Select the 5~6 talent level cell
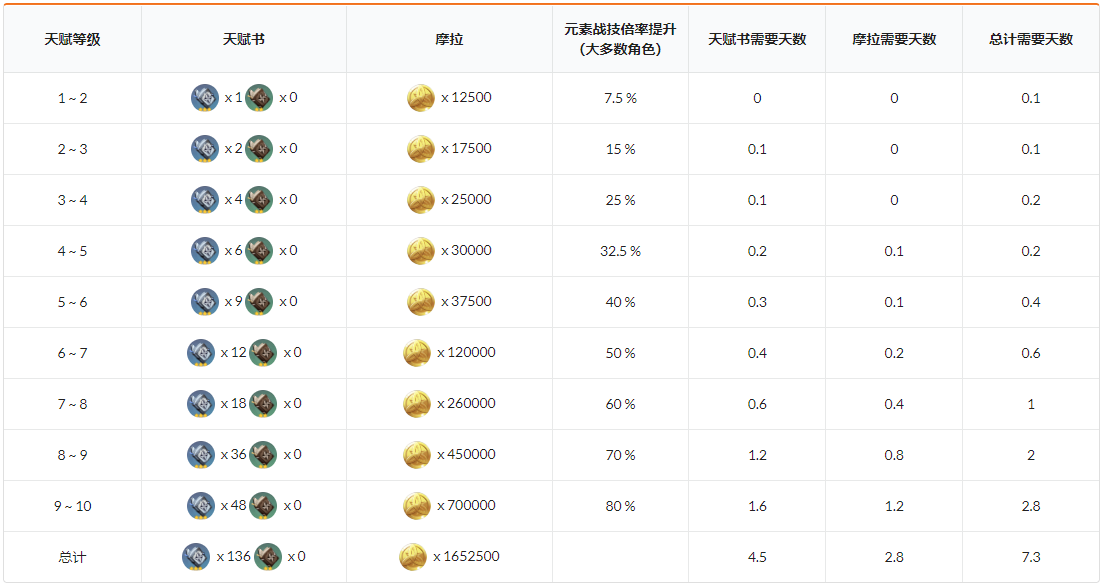The image size is (1102, 586). tap(72, 302)
